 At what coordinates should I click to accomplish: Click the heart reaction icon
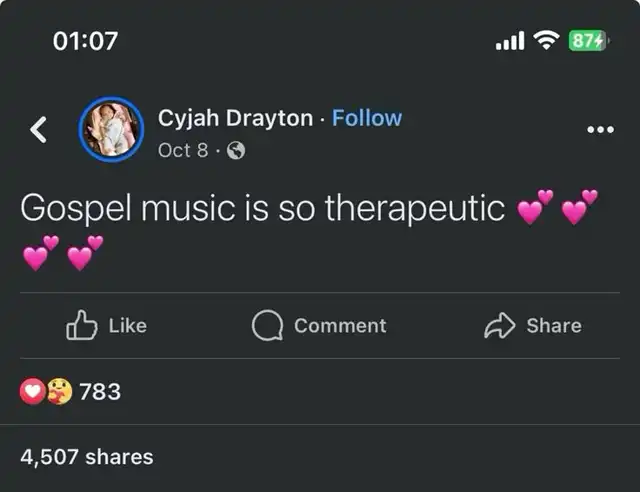(x=32, y=392)
